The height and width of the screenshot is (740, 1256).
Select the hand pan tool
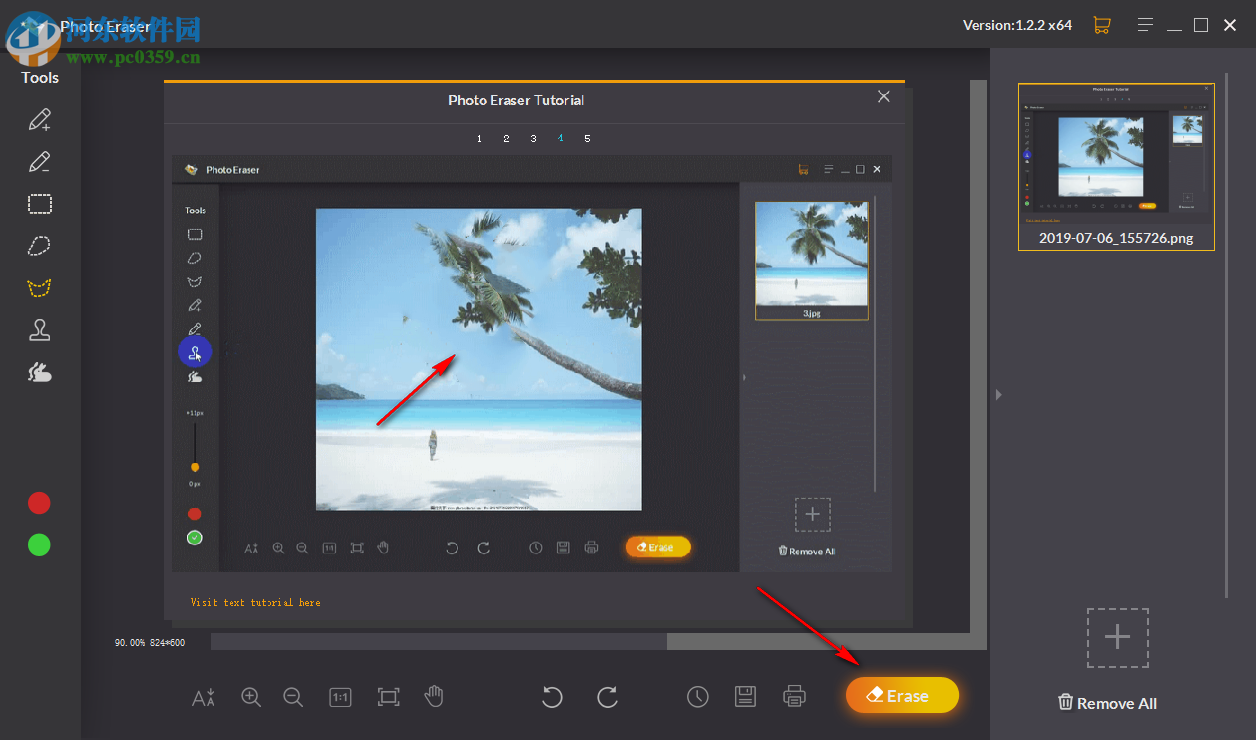pyautogui.click(x=434, y=697)
